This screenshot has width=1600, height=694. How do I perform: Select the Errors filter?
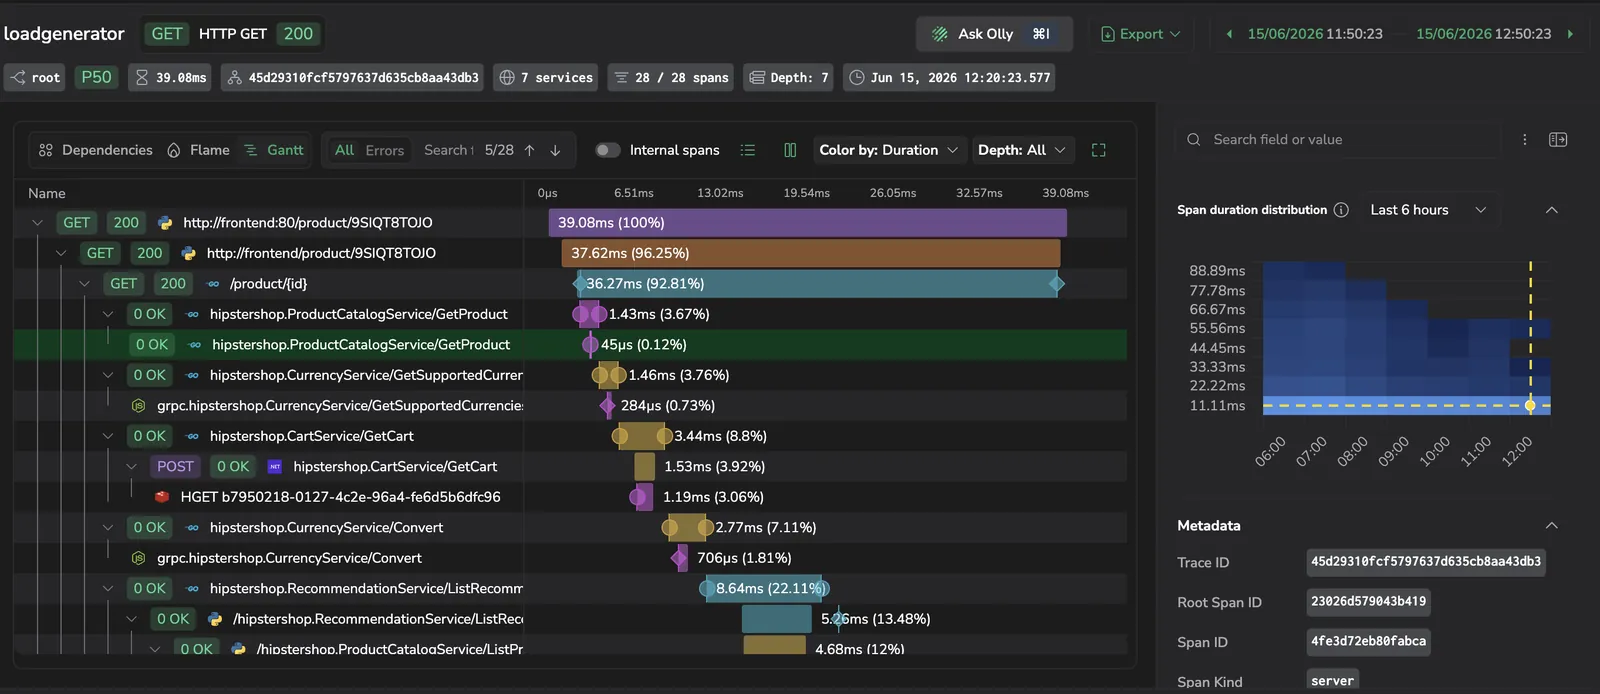pyautogui.click(x=384, y=150)
